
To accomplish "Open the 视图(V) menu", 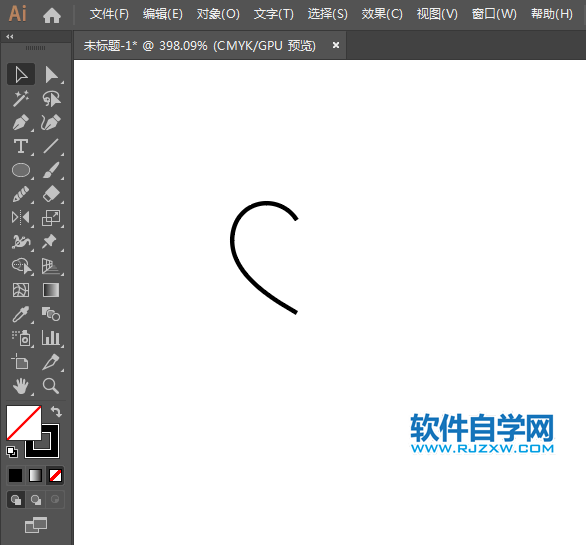I will click(437, 14).
